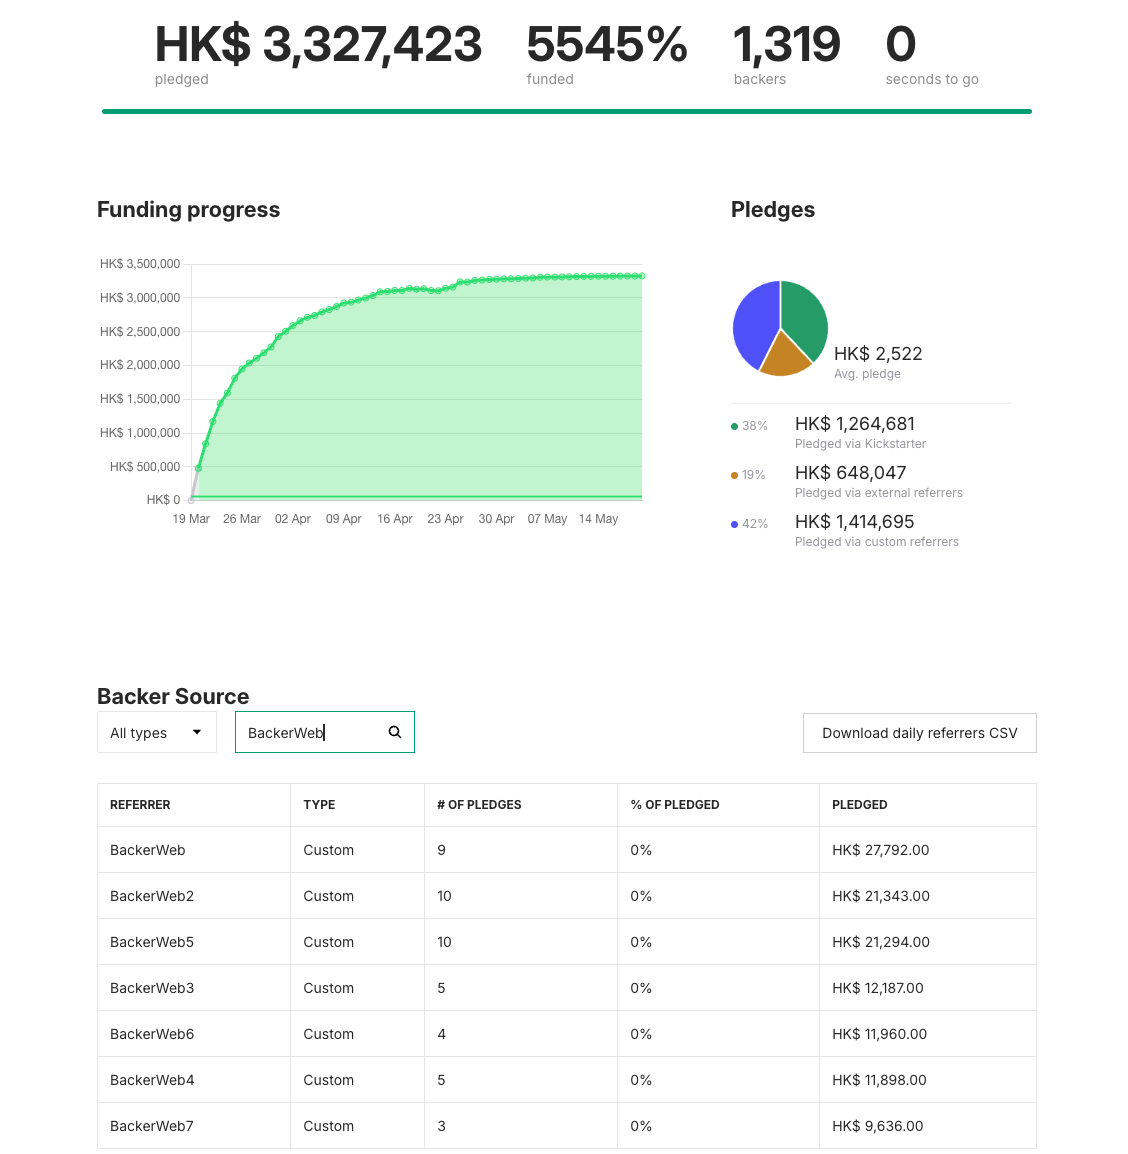Click the last data point on funding chart

pos(641,276)
